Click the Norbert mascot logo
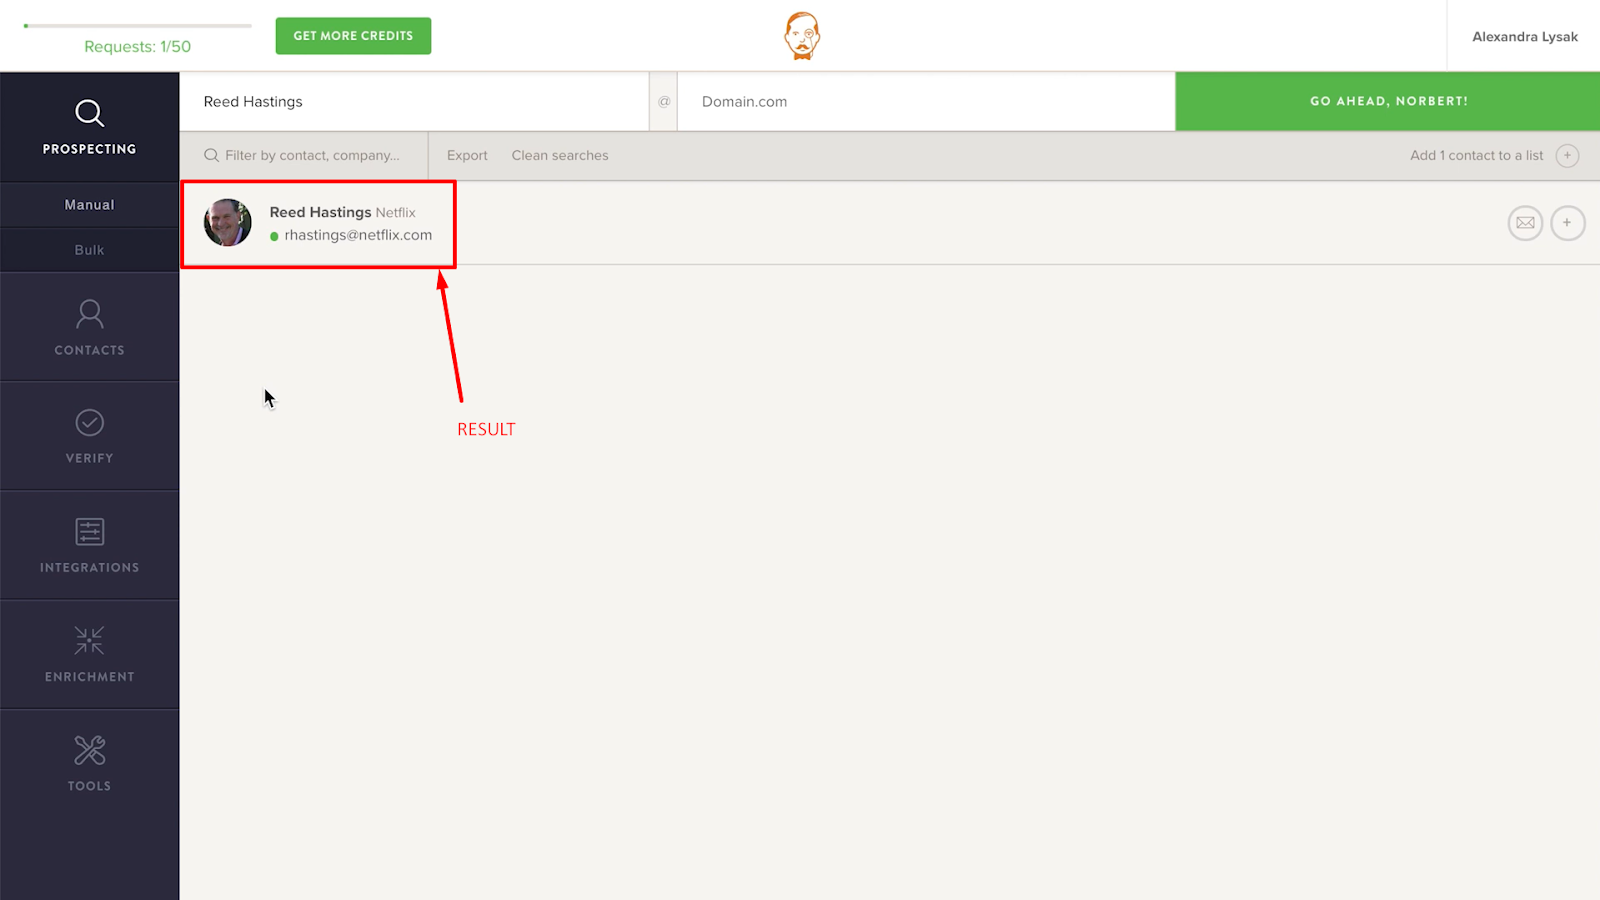This screenshot has height=900, width=1600. click(x=802, y=36)
